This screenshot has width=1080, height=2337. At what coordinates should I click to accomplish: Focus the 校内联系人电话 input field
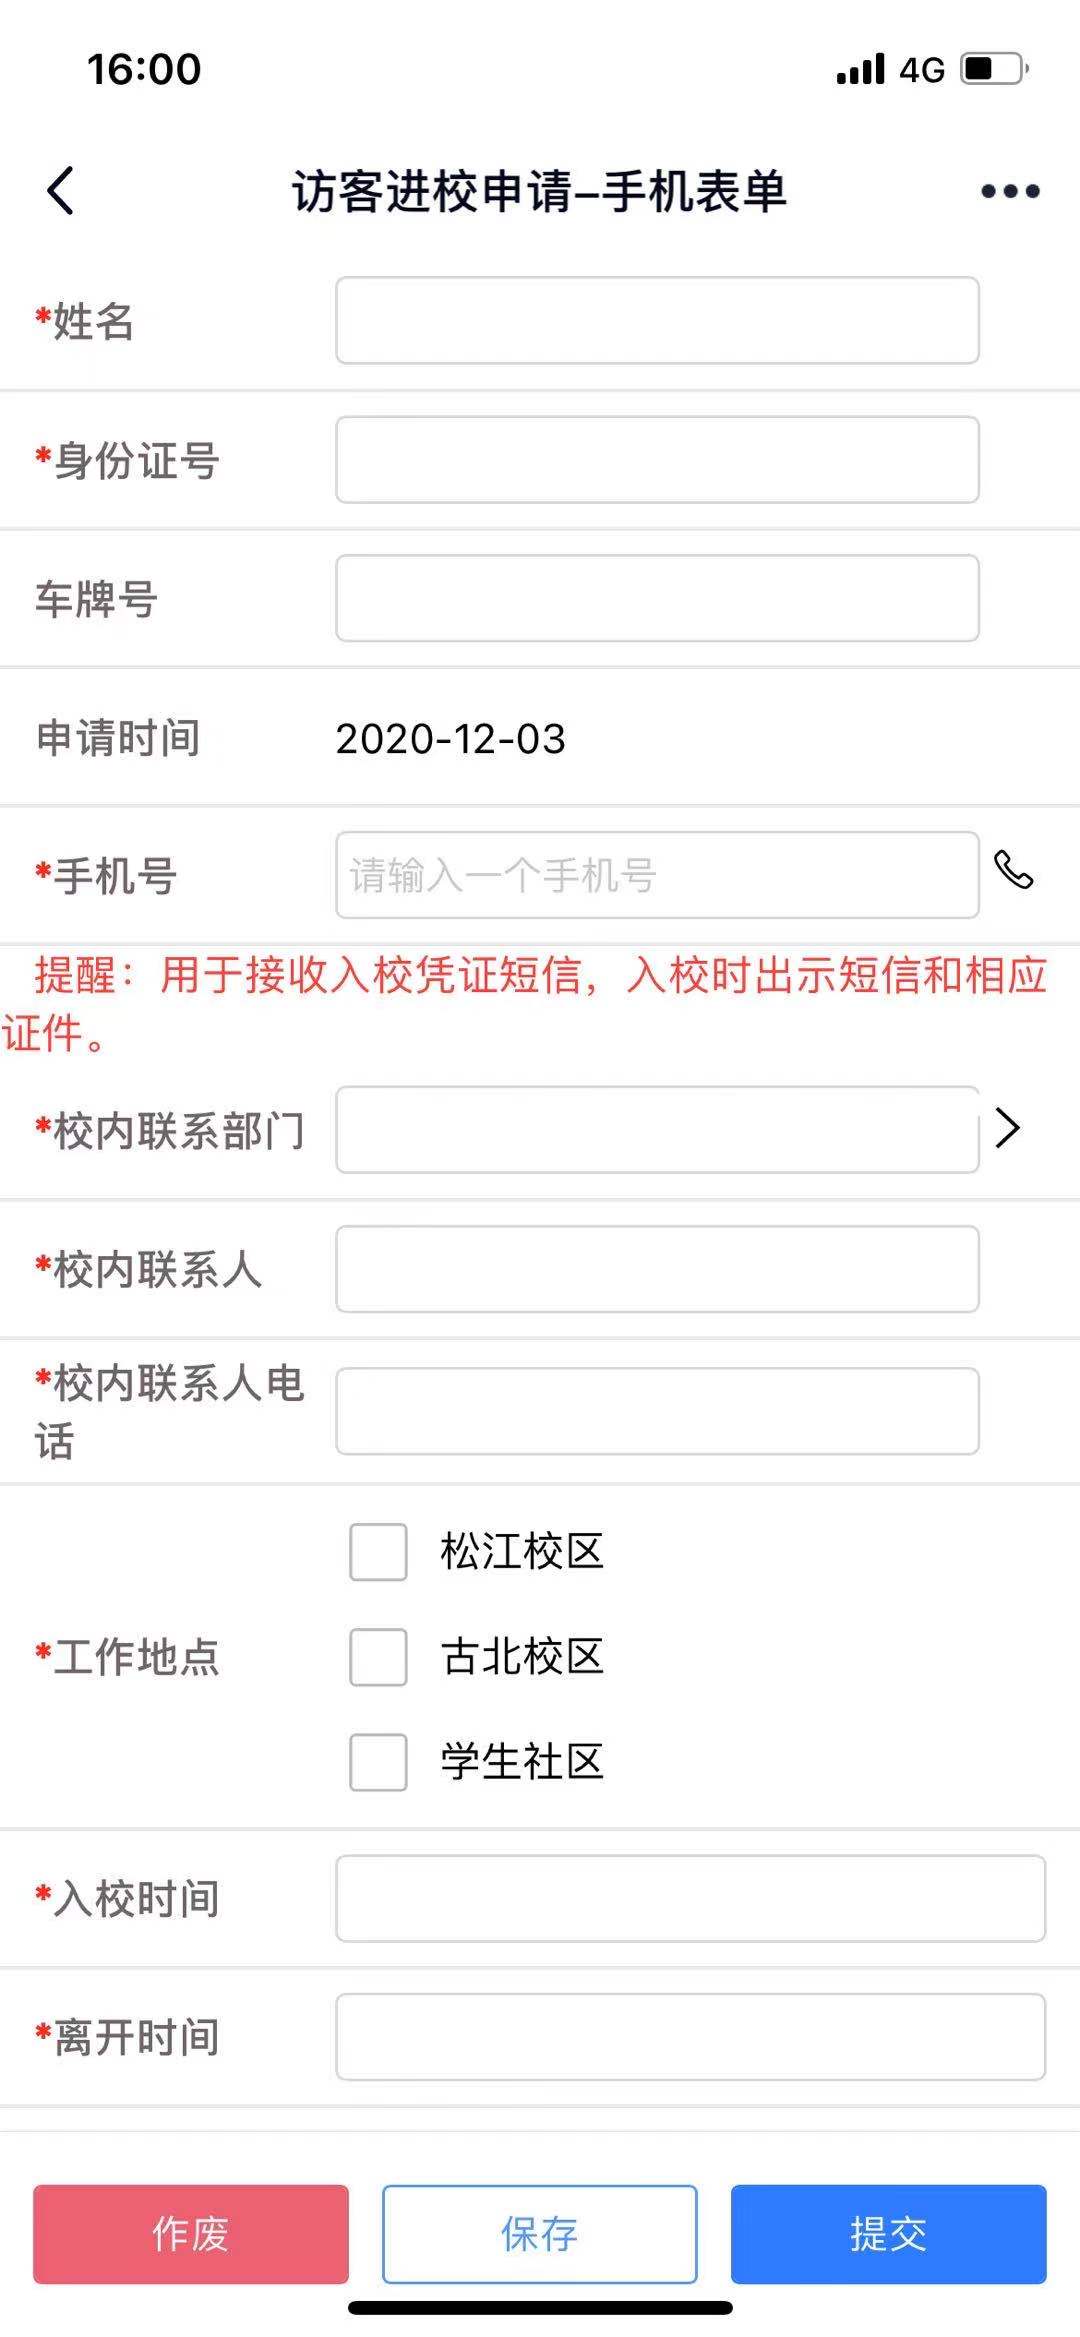657,1410
